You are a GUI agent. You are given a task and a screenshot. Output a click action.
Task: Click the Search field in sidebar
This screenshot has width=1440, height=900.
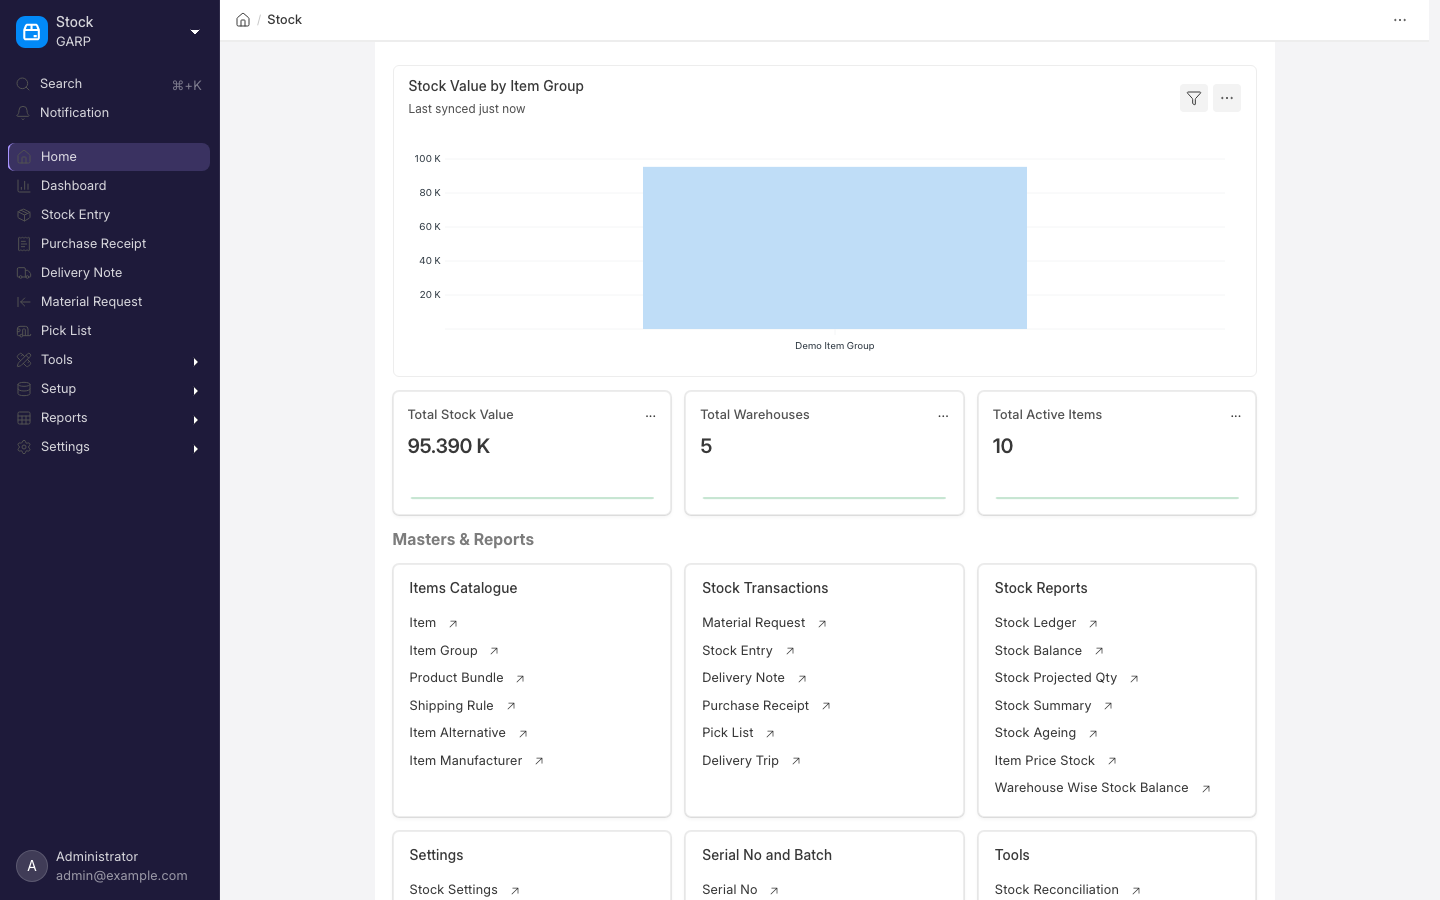109,84
